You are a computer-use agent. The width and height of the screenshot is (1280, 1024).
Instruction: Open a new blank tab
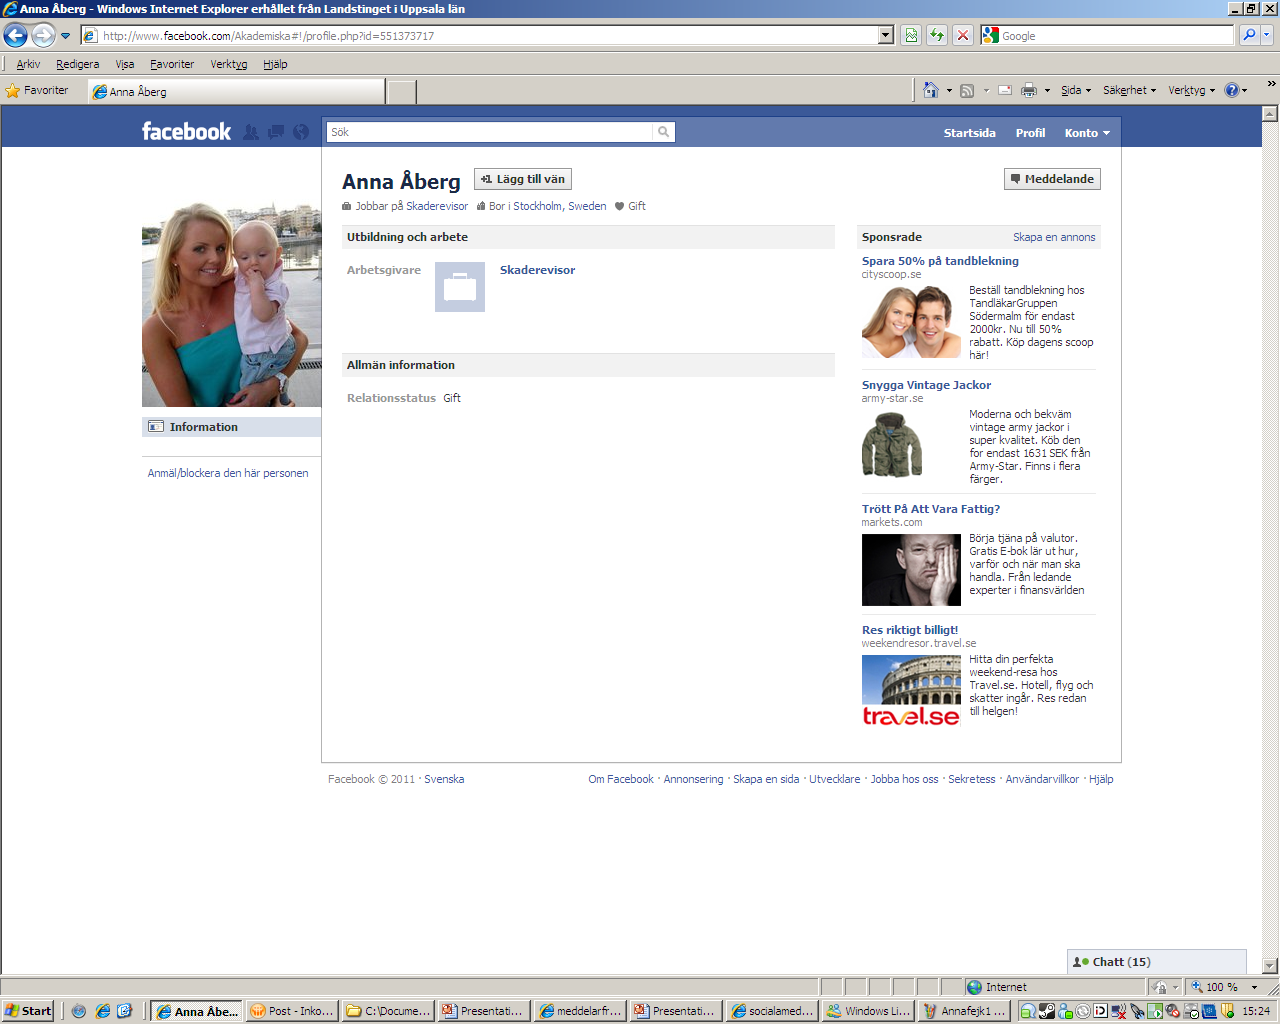point(402,92)
